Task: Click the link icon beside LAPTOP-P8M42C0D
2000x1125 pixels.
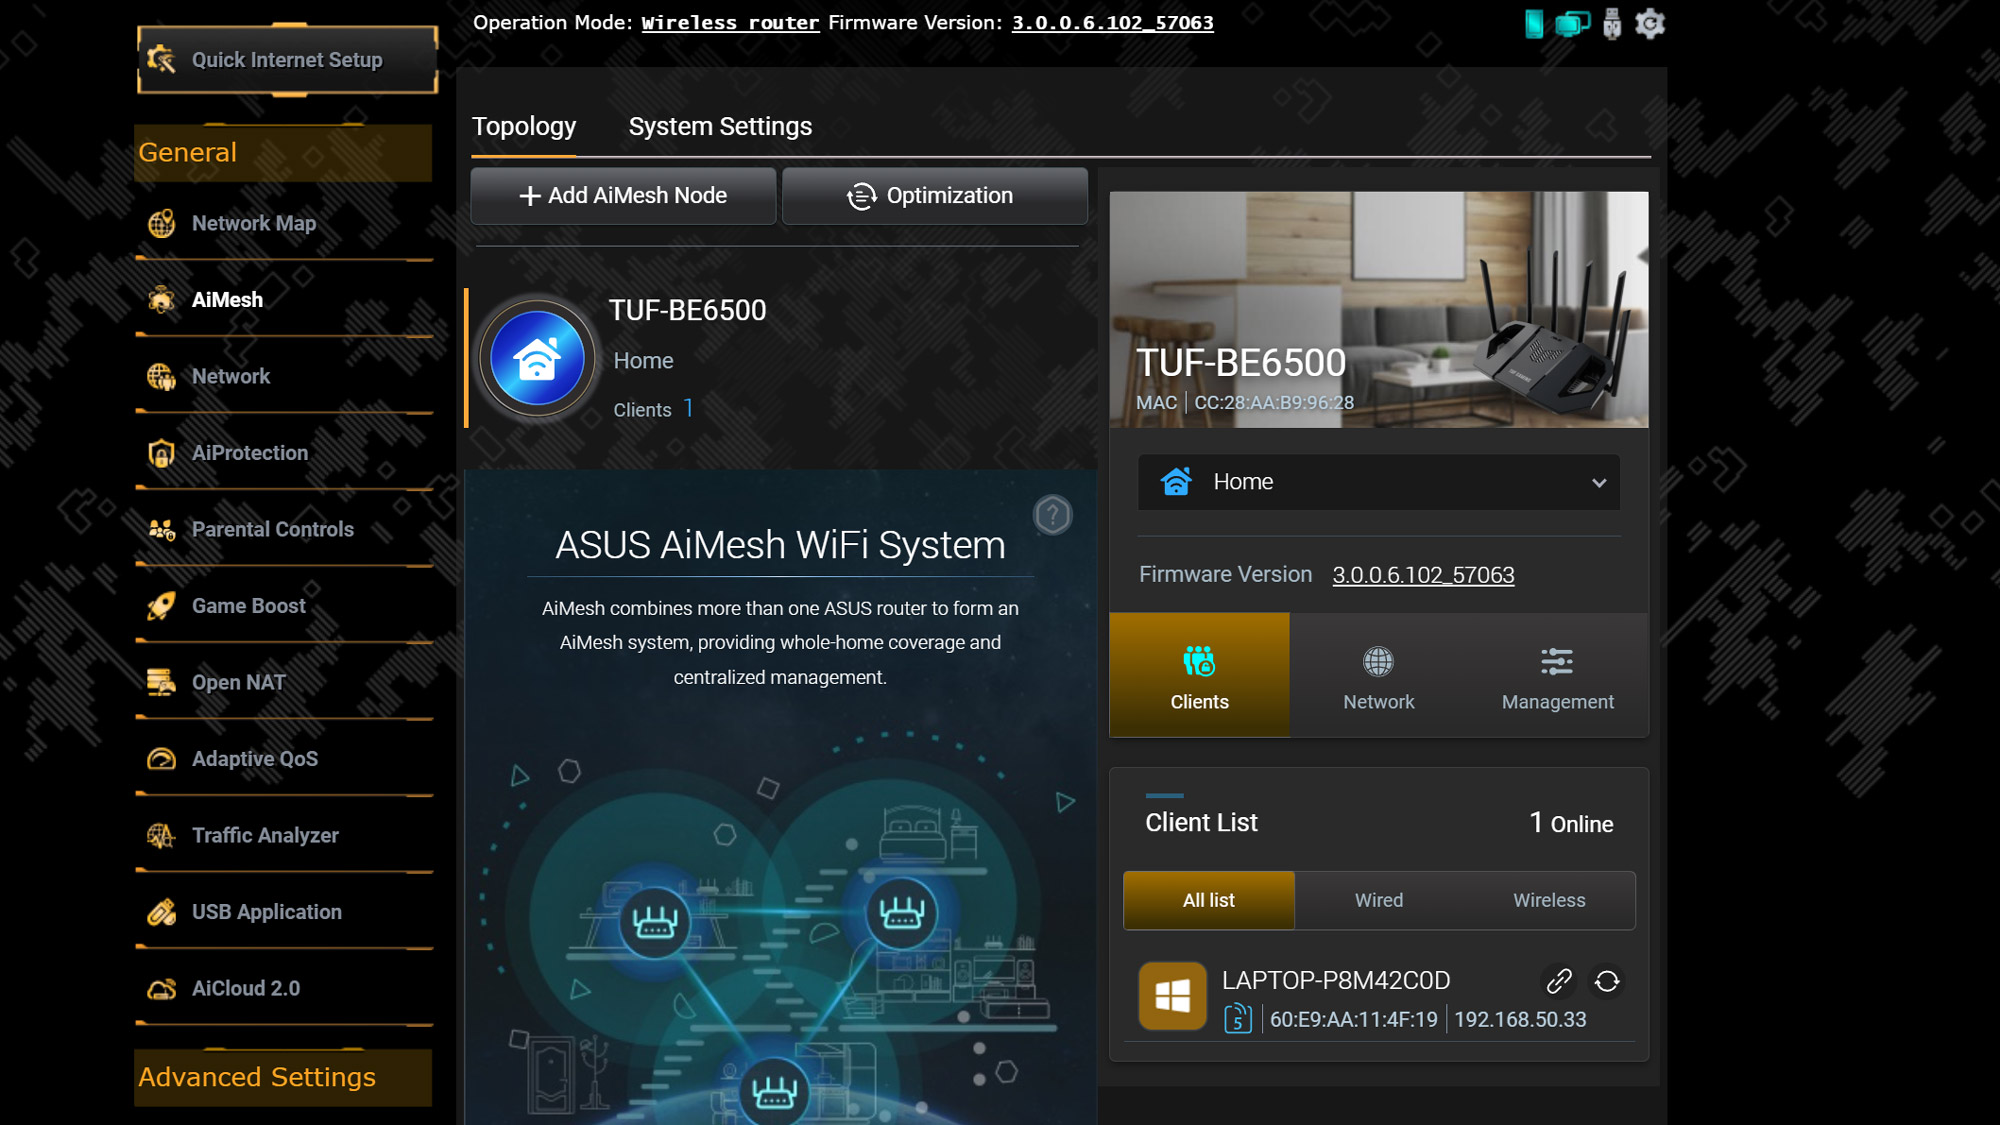Action: [1558, 981]
